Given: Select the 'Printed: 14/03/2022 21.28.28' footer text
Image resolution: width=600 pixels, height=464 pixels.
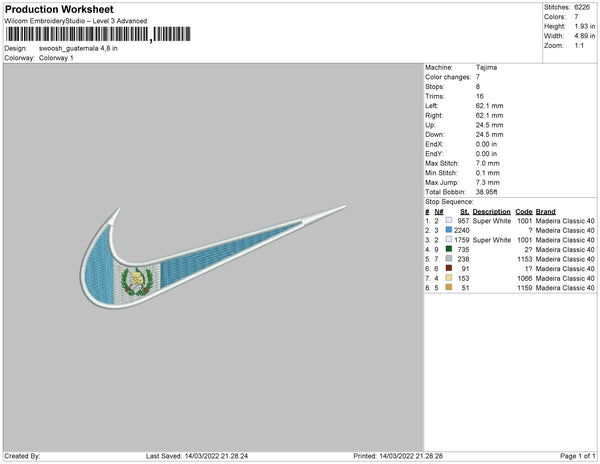Looking at the screenshot, I should (398, 456).
